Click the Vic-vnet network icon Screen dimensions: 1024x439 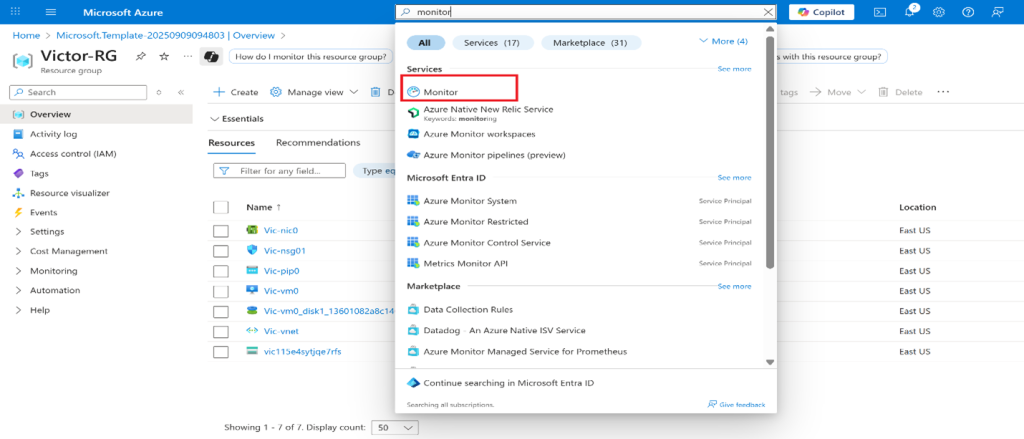[x=252, y=331]
